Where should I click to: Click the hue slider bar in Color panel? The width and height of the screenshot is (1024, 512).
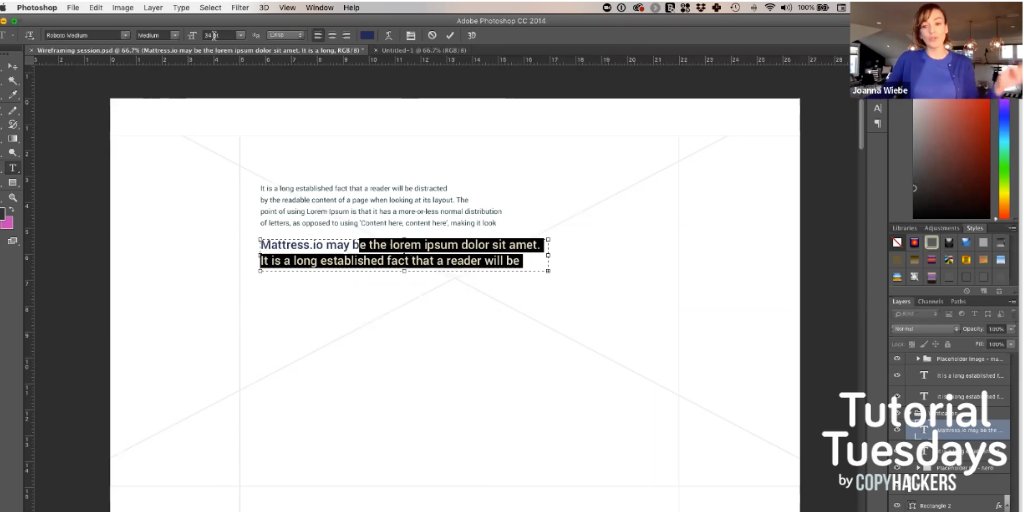click(x=1004, y=160)
